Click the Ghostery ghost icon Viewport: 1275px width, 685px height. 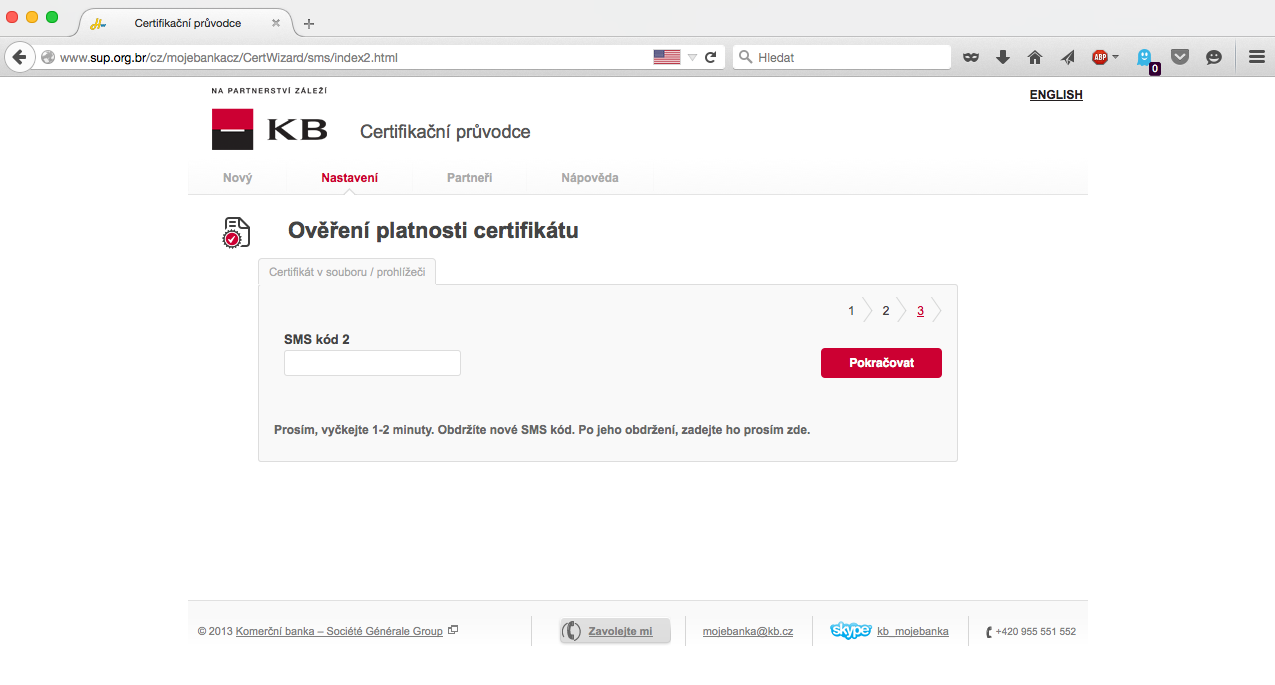click(x=1145, y=58)
